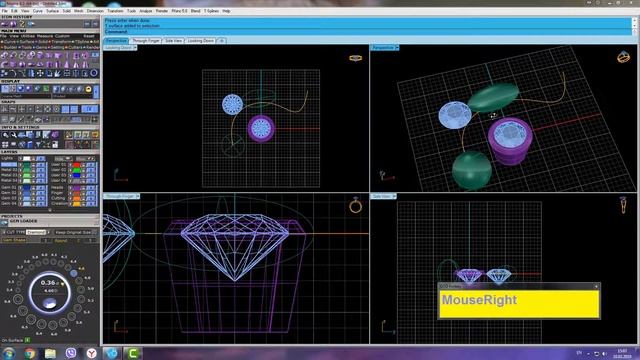Click the ring view icon in Looking Down viewport
Viewport: 640px width, 360px height.
356,58
